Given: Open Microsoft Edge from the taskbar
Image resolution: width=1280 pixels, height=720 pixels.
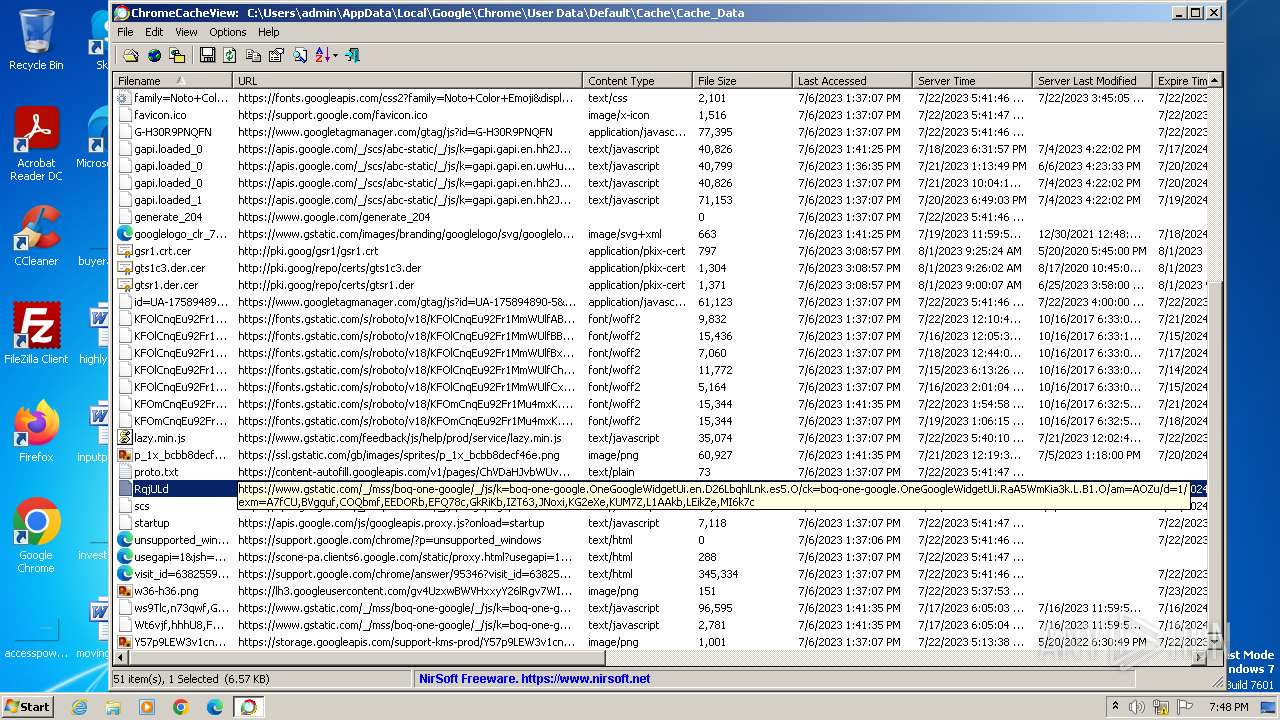Looking at the screenshot, I should pyautogui.click(x=214, y=707).
